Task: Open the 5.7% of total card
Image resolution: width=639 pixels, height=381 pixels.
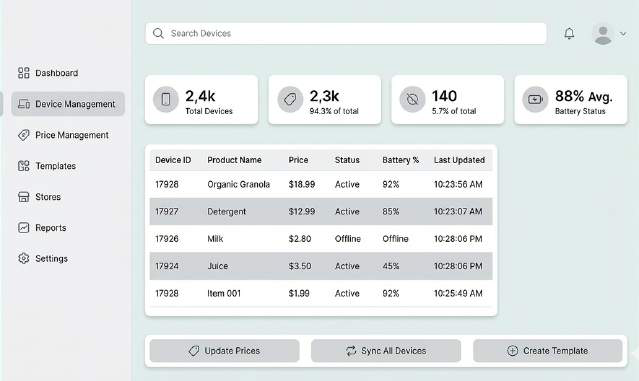Action: point(448,99)
